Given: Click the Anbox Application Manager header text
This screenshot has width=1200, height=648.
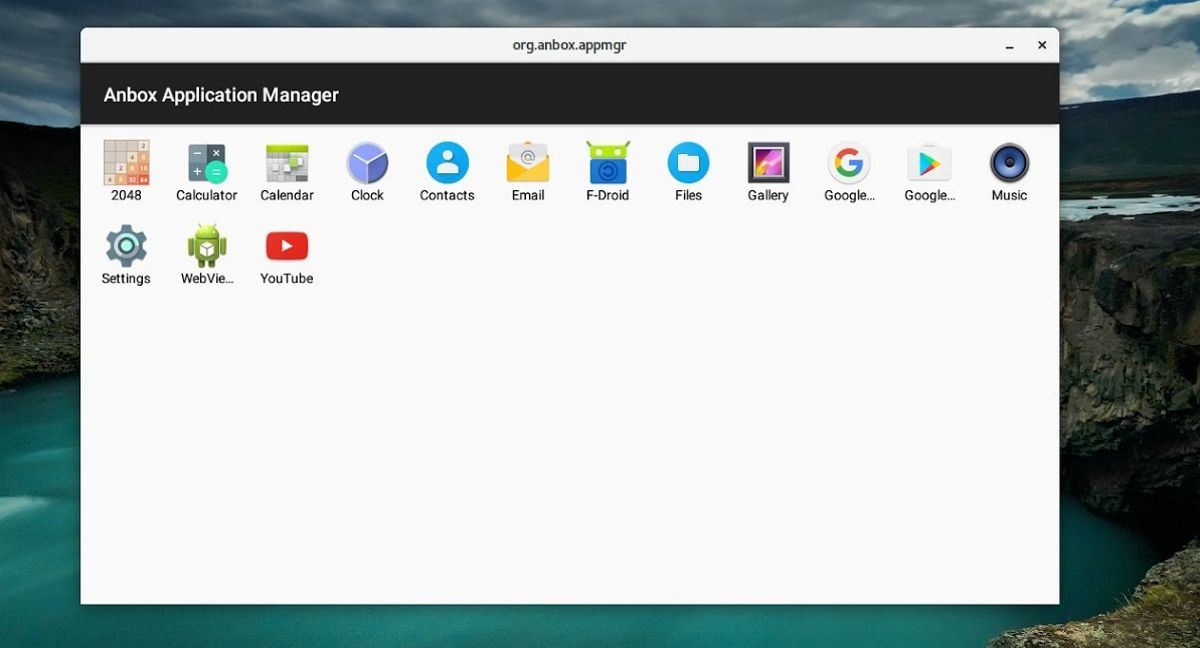Looking at the screenshot, I should 221,95.
